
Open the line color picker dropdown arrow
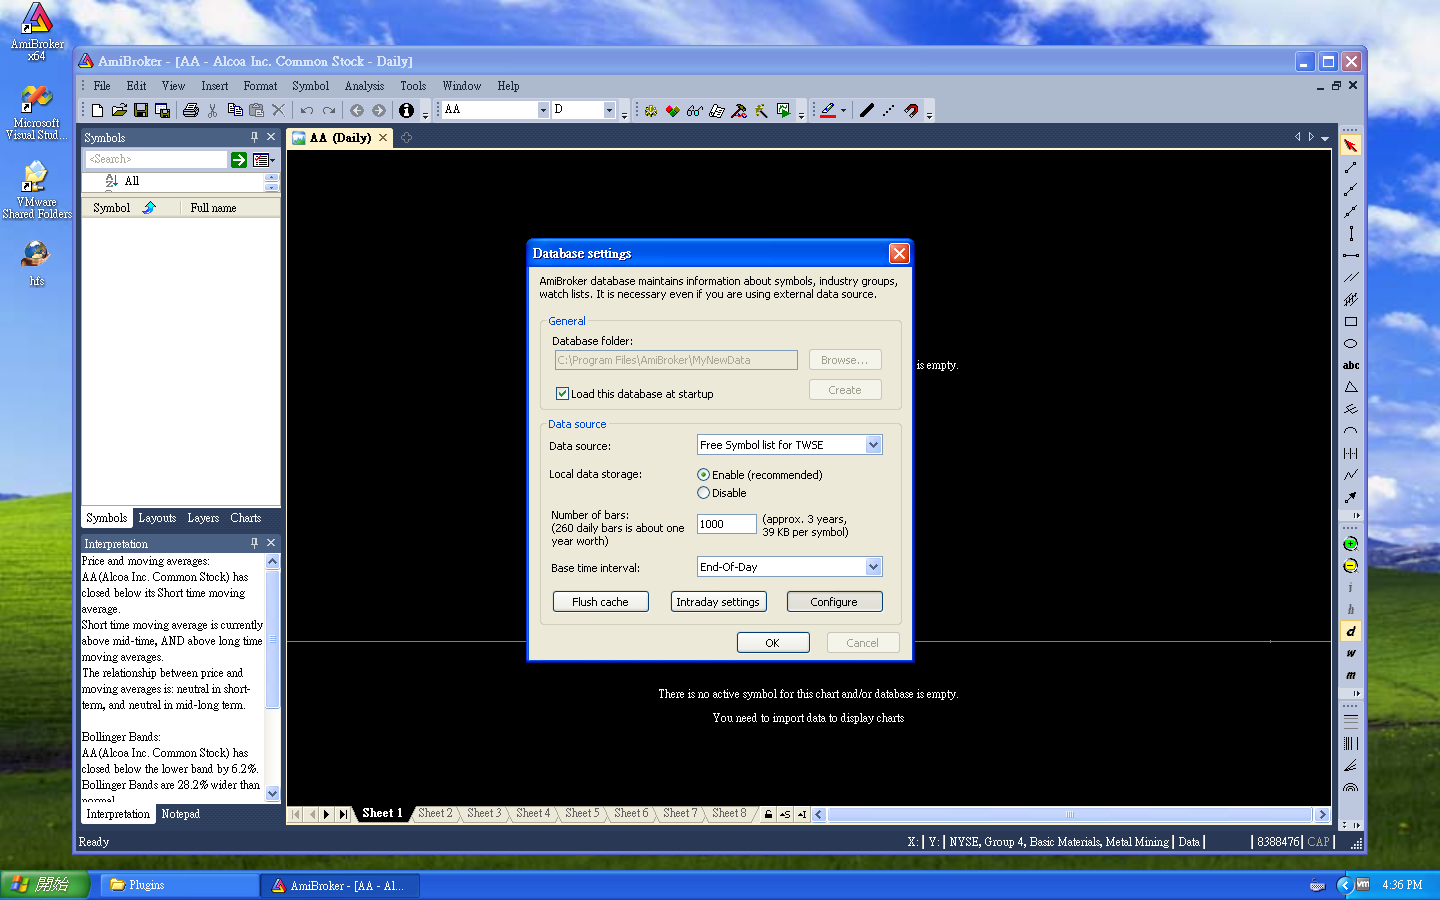click(x=843, y=110)
